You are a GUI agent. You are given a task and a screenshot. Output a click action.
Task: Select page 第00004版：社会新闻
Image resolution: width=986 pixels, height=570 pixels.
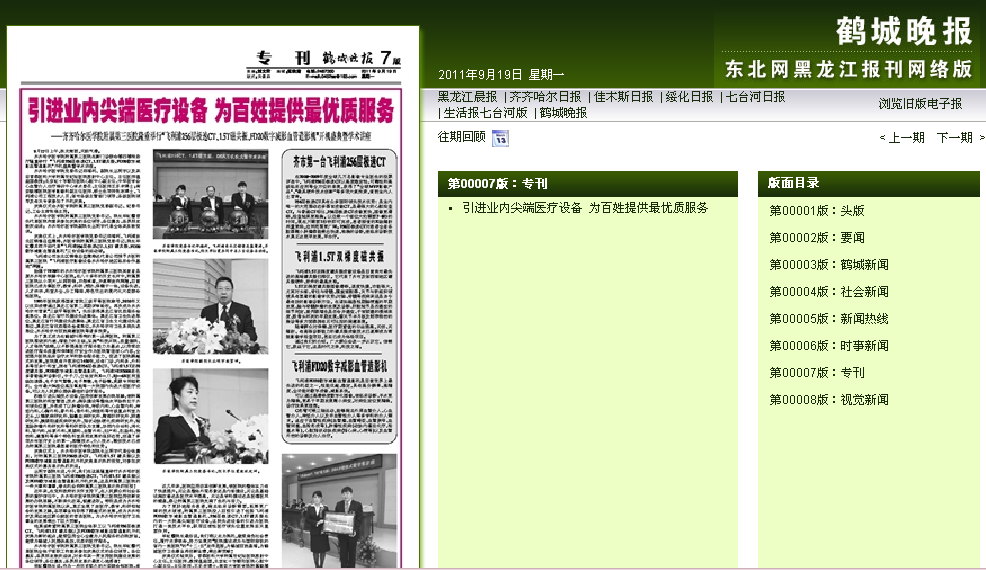coord(829,292)
